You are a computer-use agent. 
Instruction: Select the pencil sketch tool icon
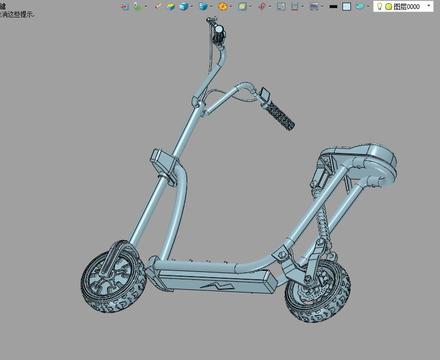tap(158, 6)
